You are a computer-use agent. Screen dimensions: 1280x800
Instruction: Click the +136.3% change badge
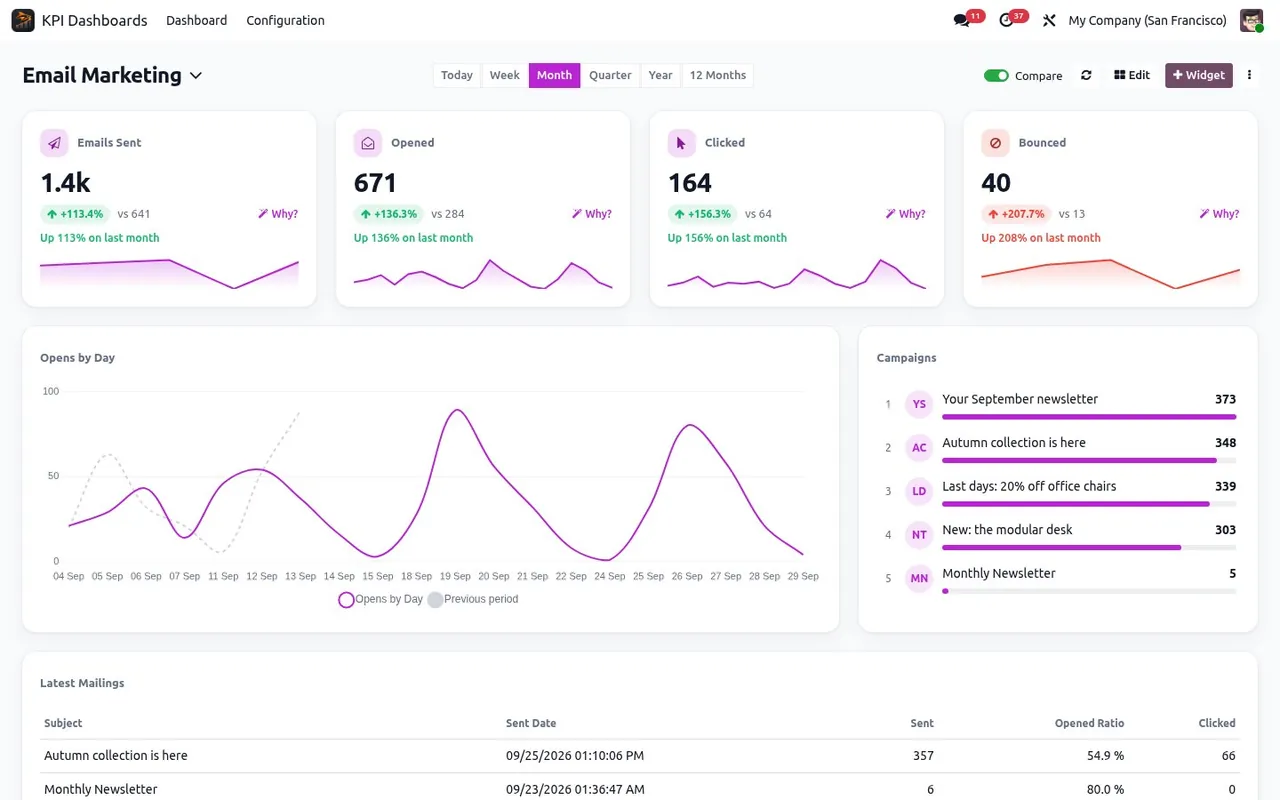[389, 214]
